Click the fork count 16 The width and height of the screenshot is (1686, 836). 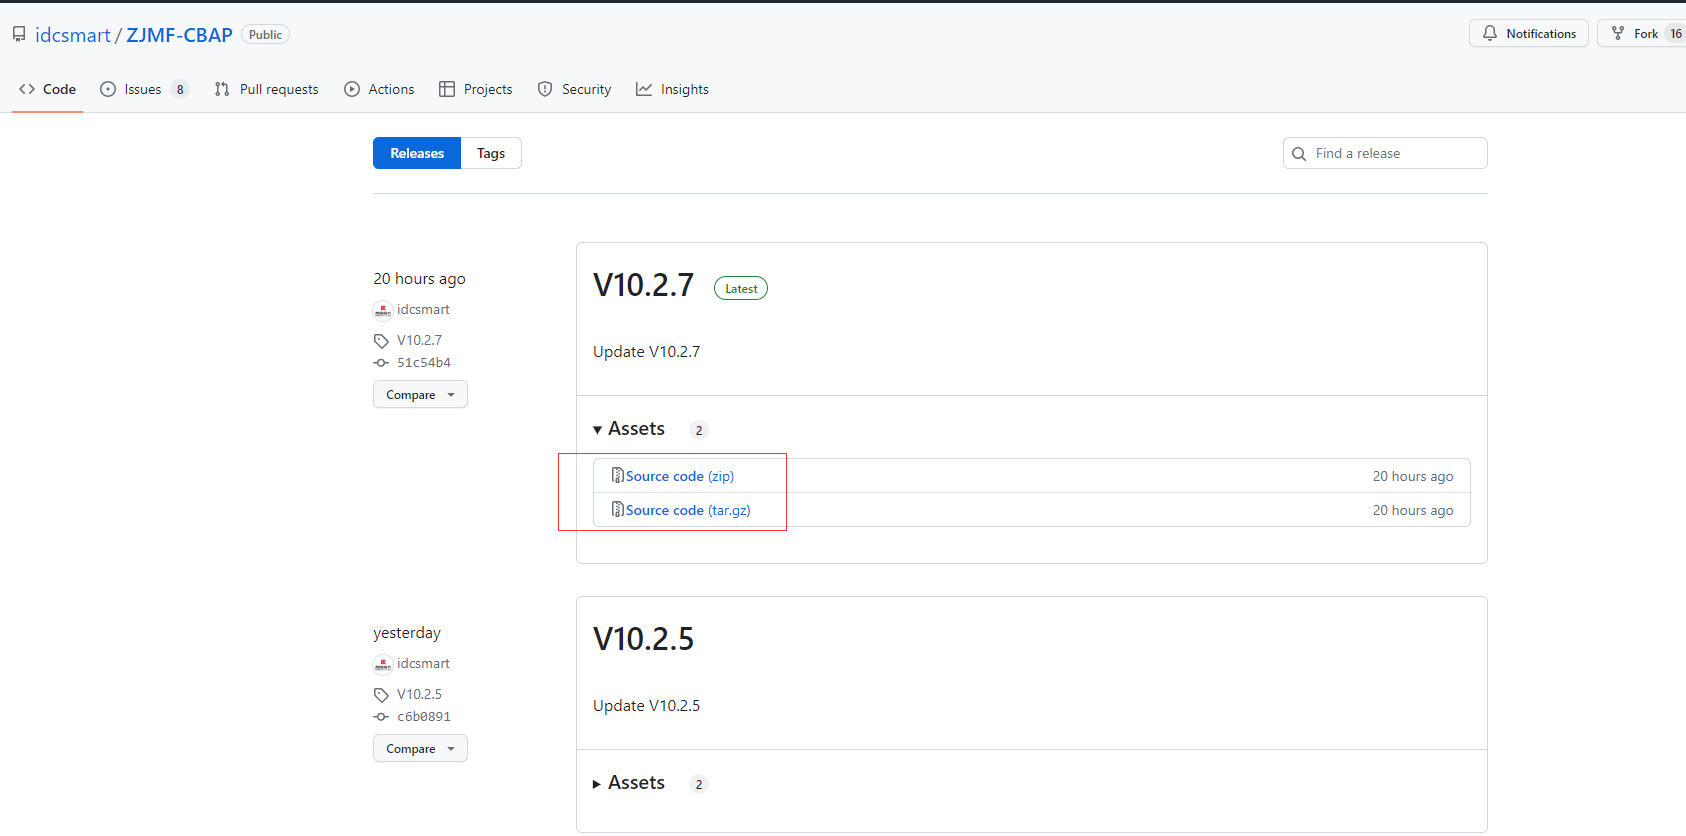coord(1676,33)
